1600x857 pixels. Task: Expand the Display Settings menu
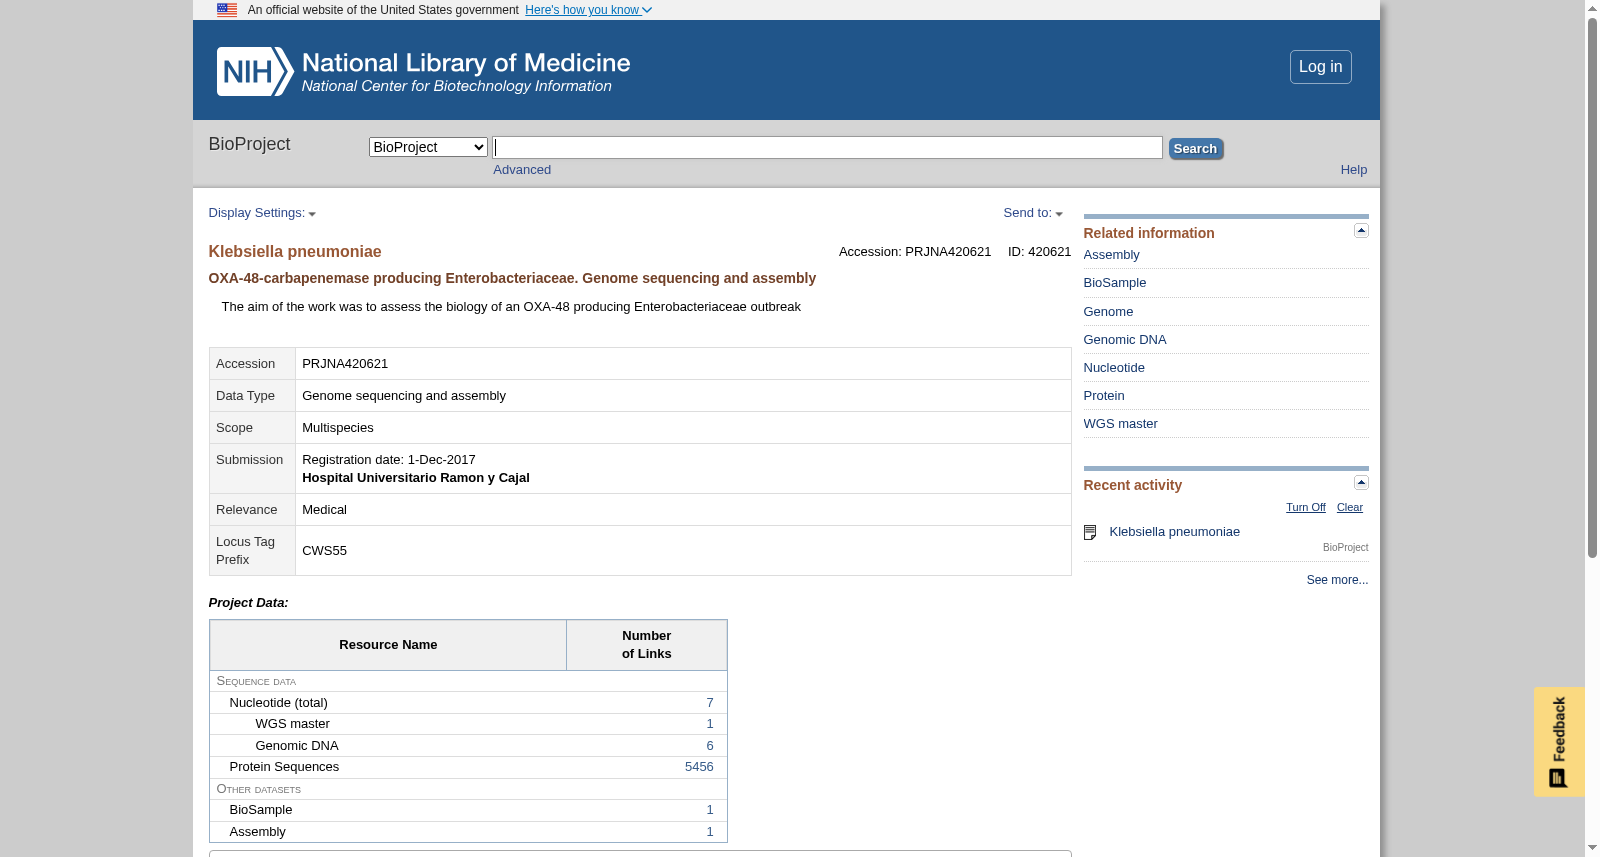[x=262, y=213]
